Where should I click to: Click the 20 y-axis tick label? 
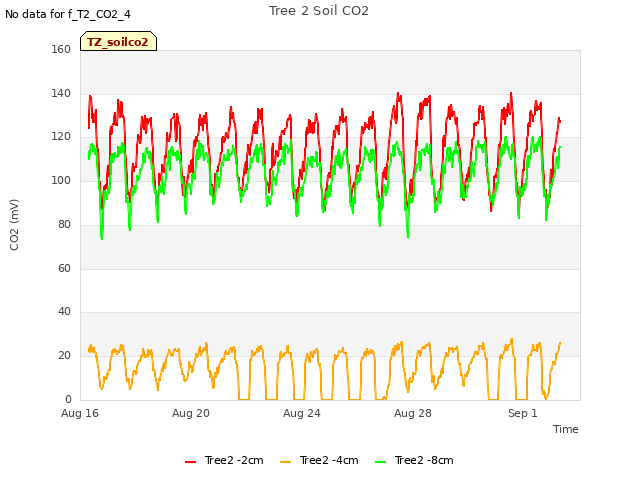pos(64,356)
